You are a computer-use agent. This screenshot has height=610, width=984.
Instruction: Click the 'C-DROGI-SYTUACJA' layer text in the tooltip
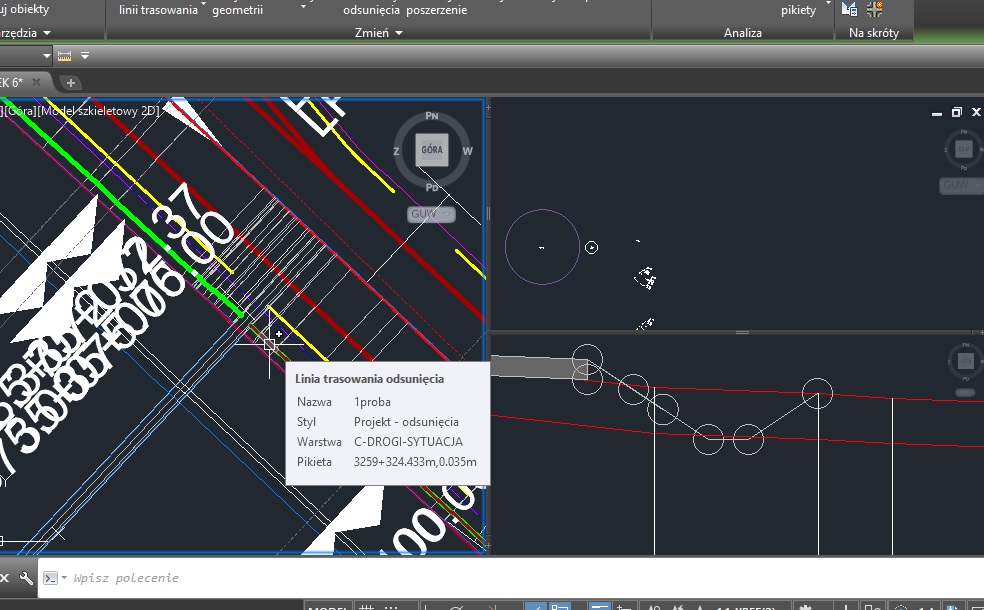tap(409, 442)
